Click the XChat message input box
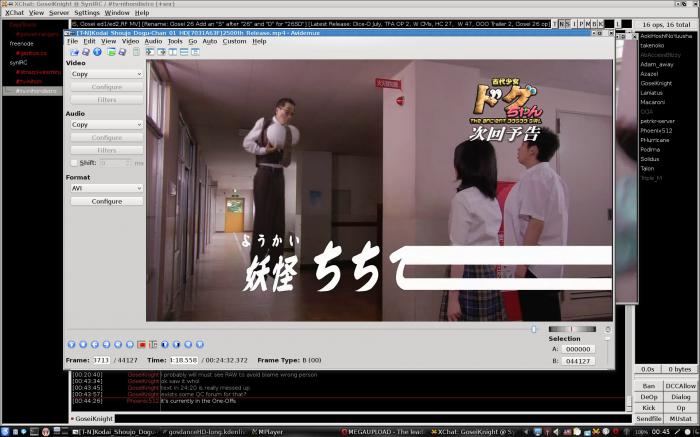 click(373, 419)
